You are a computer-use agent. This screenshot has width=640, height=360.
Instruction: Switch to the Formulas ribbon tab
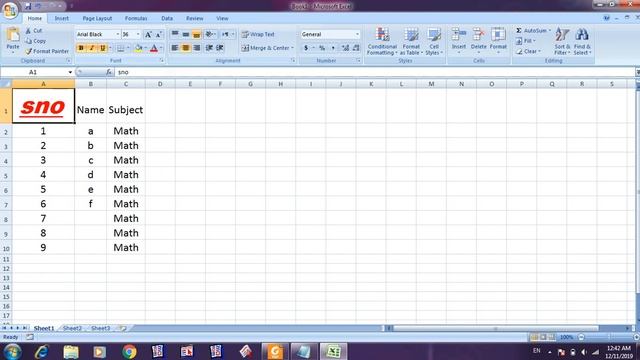point(136,18)
